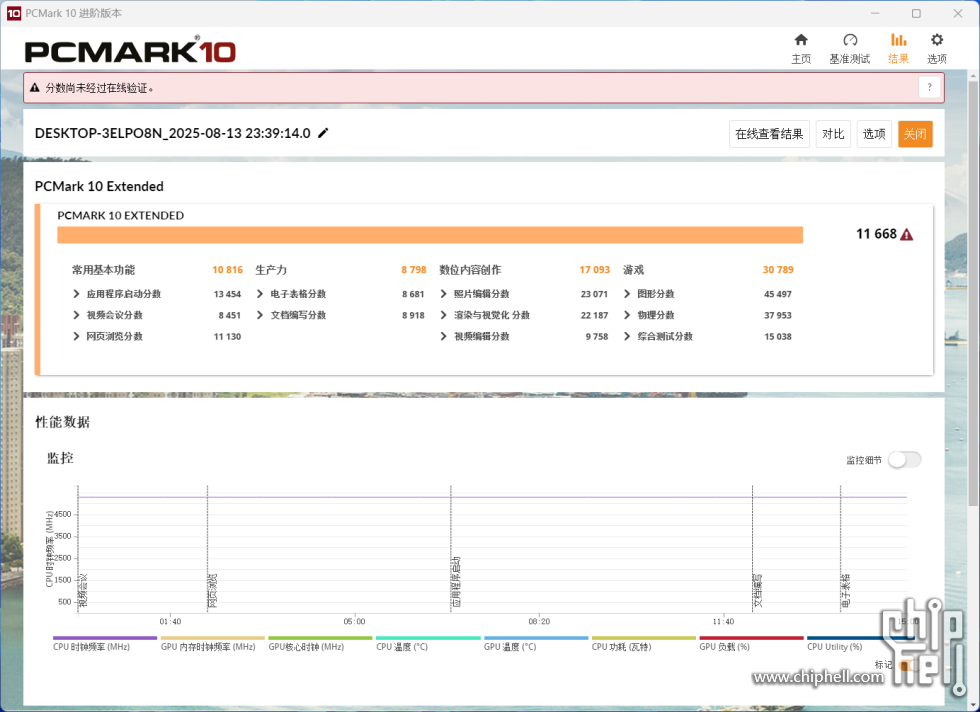This screenshot has height=712, width=980.
Task: Click the 常用基本功能 heading
Action: tap(103, 270)
